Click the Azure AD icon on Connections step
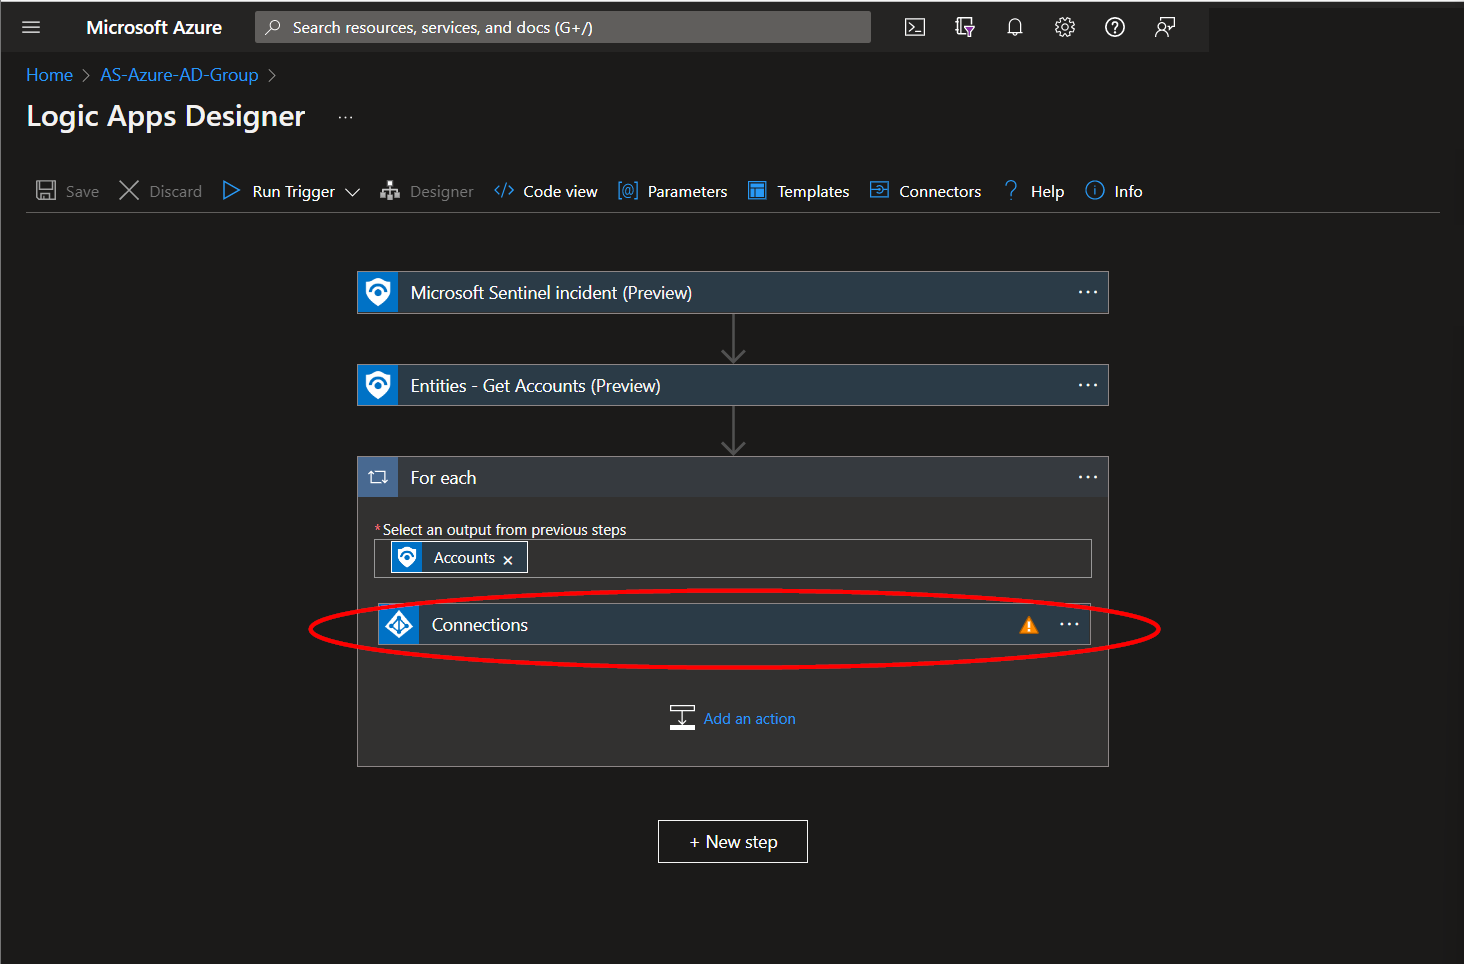 point(399,624)
